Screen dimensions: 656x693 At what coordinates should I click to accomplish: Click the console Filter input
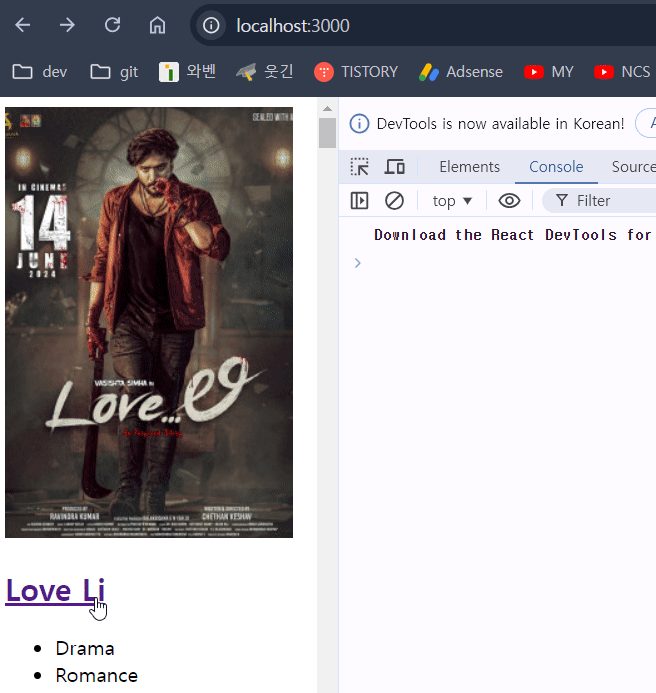point(599,201)
